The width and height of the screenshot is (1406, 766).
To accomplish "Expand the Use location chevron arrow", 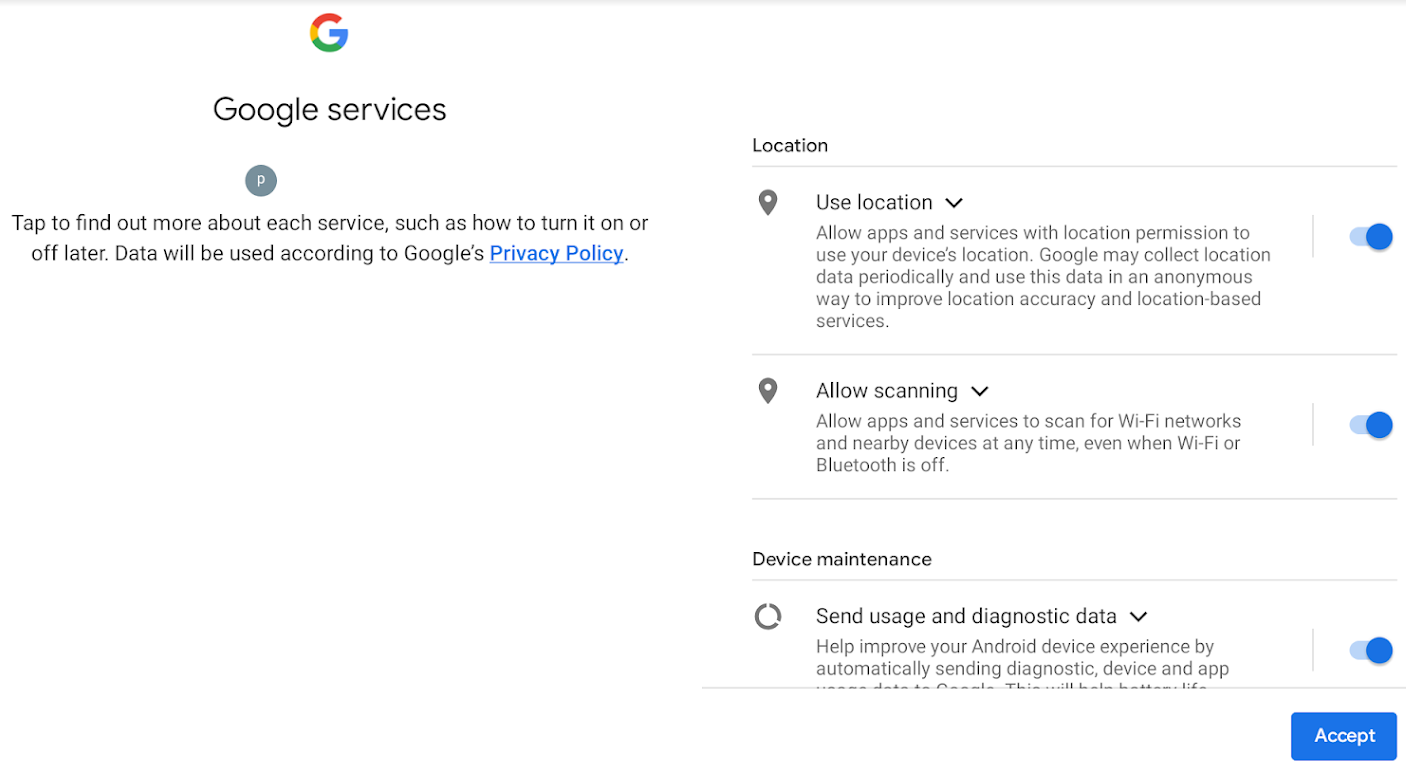I will pyautogui.click(x=954, y=203).
